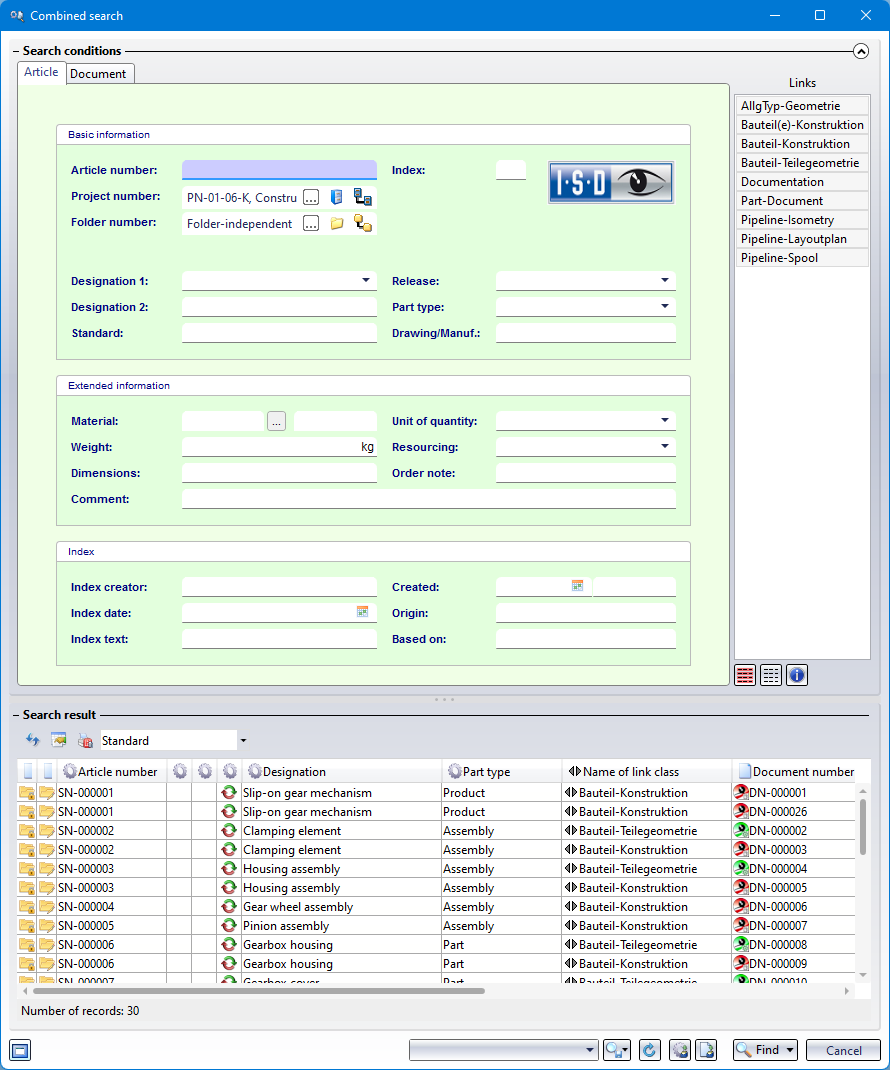Viewport: 890px width, 1070px height.
Task: Click the collapse arrow circle for Search conditions
Action: tap(861, 51)
